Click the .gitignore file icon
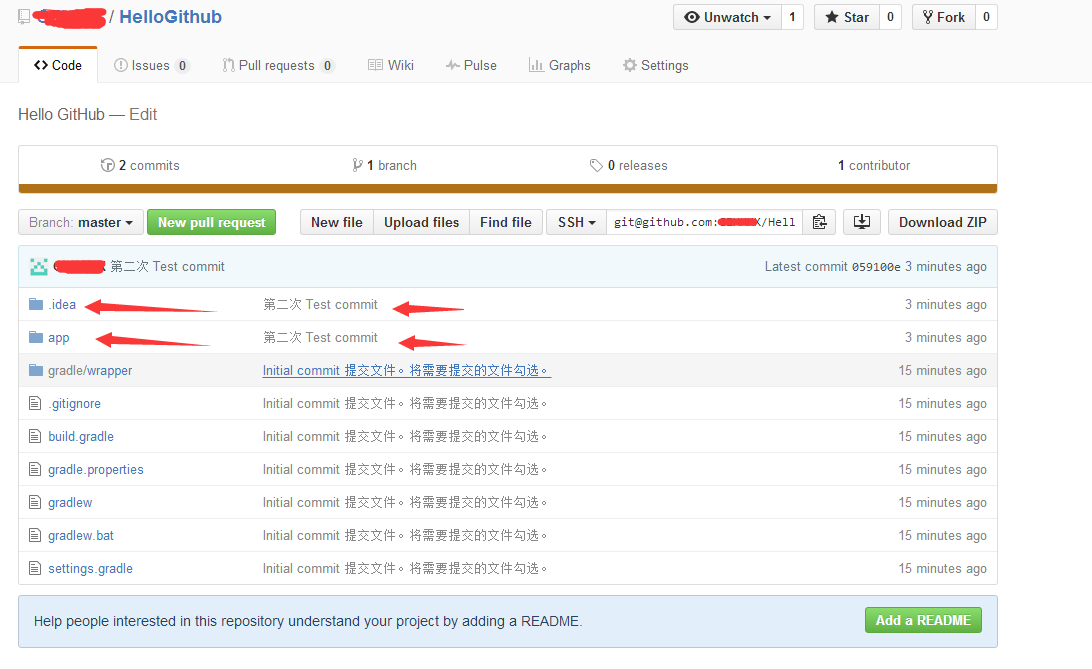This screenshot has height=669, width=1092. click(x=35, y=403)
